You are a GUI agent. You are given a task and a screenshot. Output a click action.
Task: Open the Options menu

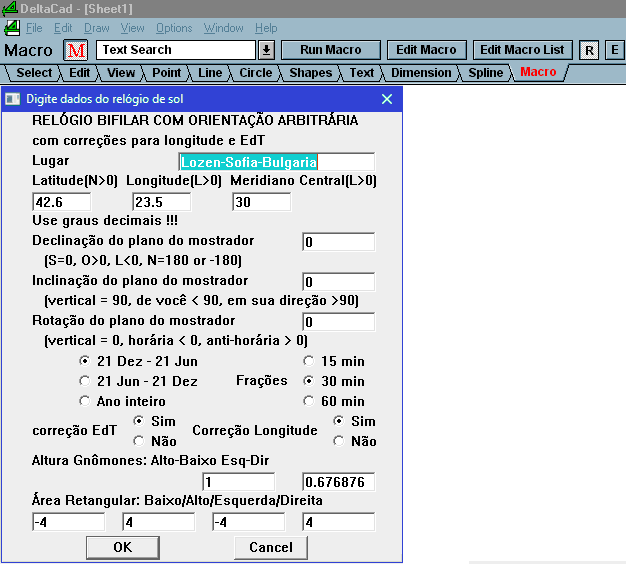click(x=174, y=28)
